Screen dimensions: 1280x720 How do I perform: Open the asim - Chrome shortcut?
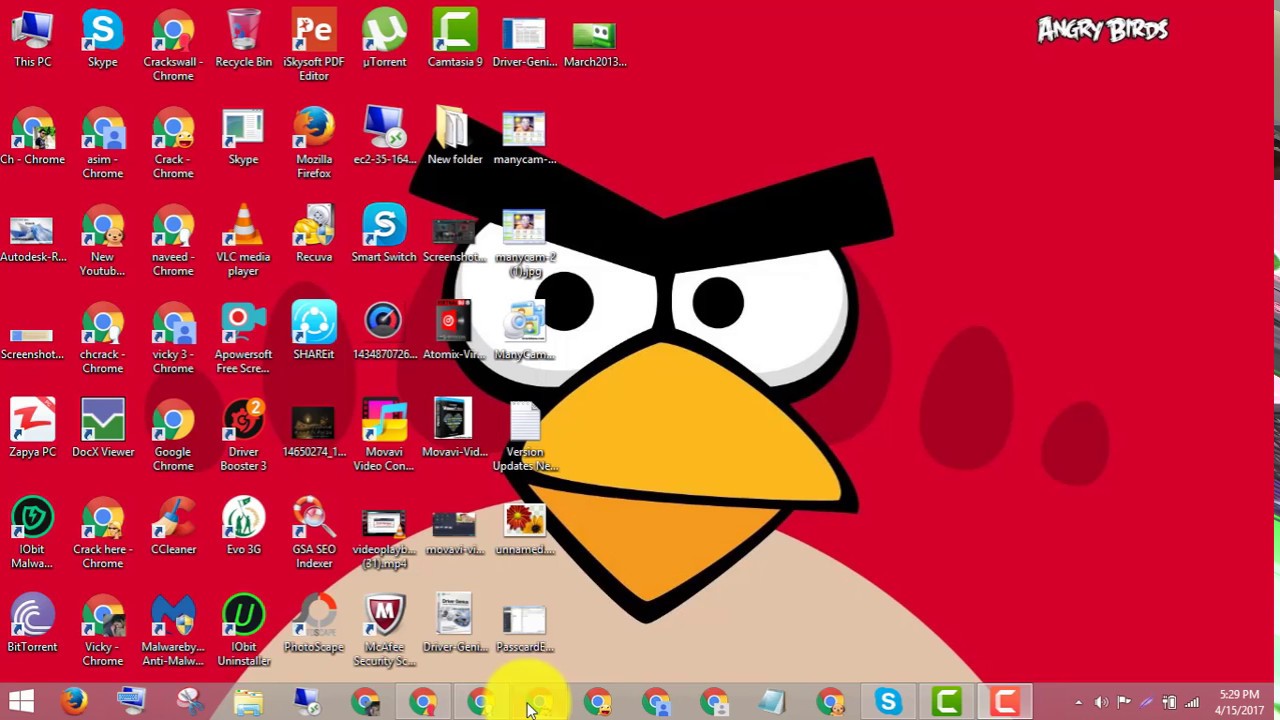(102, 143)
